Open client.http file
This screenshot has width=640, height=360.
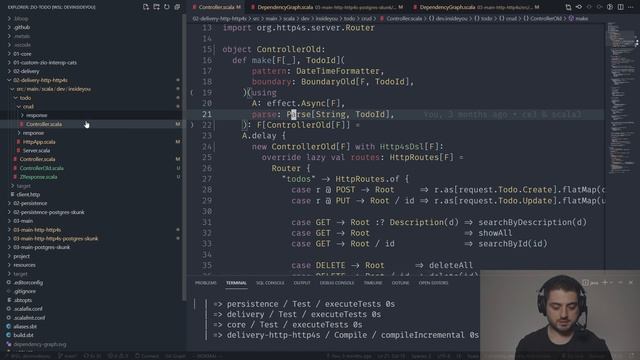click(28, 195)
